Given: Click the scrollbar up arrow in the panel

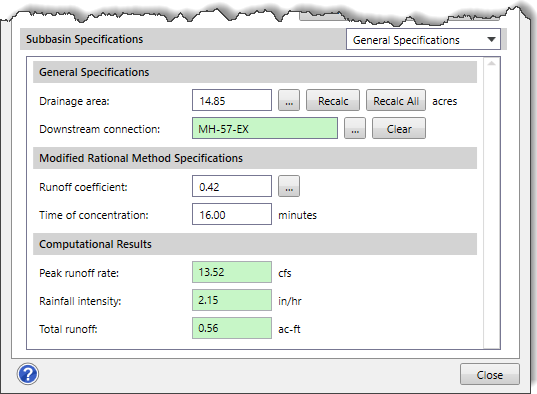Looking at the screenshot, I should (491, 63).
